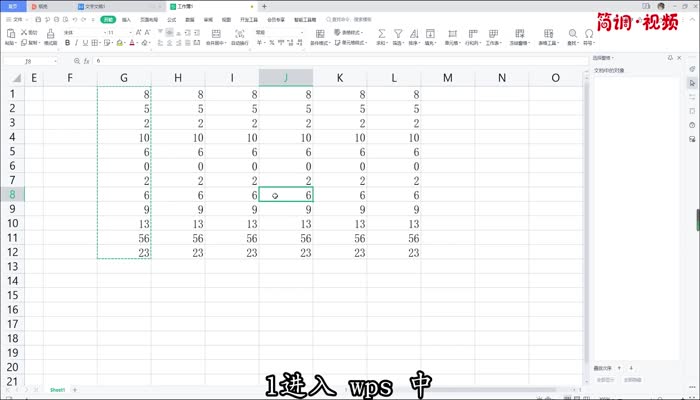Click the Bold formatting icon

(x=66, y=43)
